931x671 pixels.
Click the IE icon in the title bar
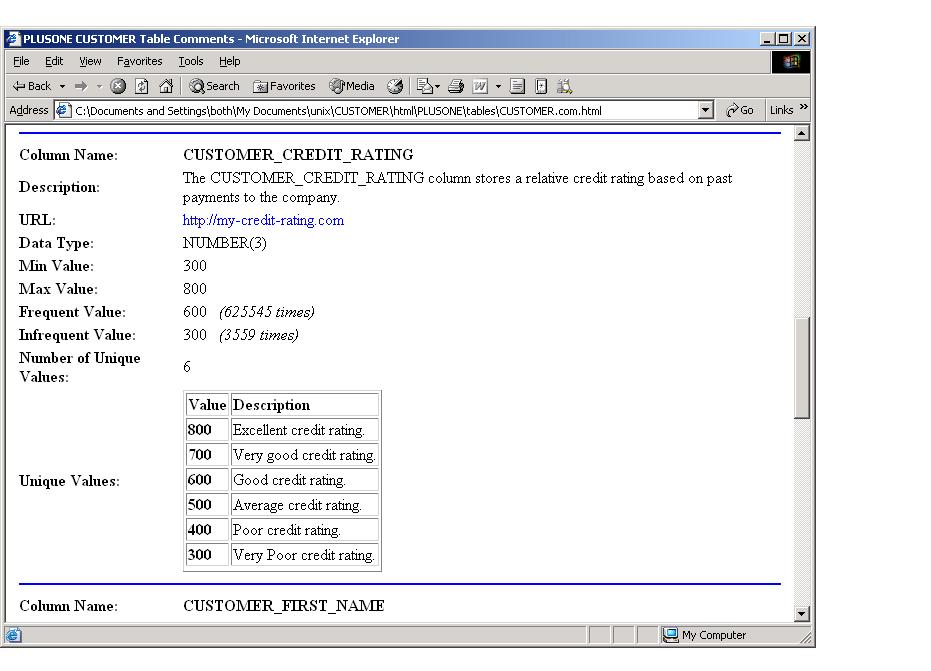click(x=13, y=39)
